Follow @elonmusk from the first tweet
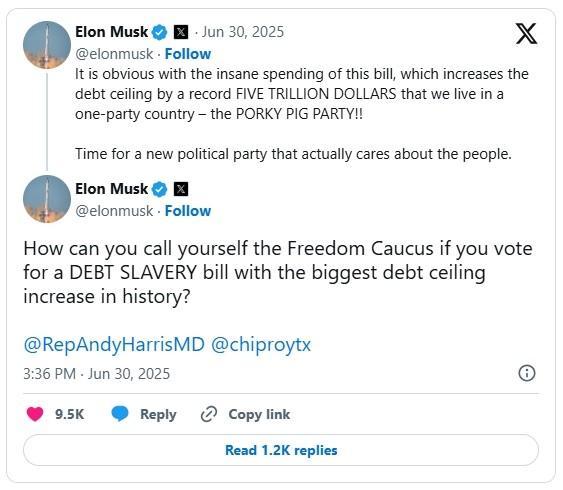Screen dimensions: 563x490 [x=188, y=54]
